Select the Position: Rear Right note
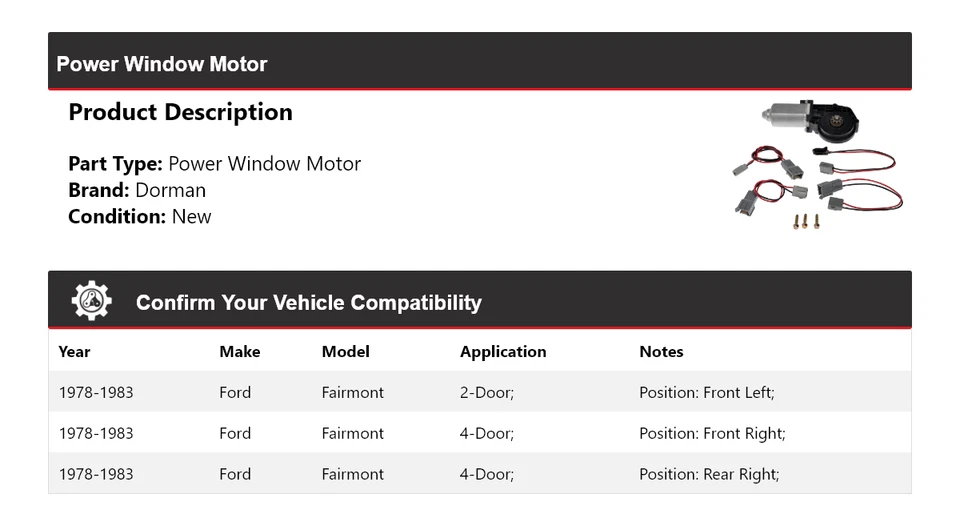This screenshot has width=960, height=526. (709, 474)
